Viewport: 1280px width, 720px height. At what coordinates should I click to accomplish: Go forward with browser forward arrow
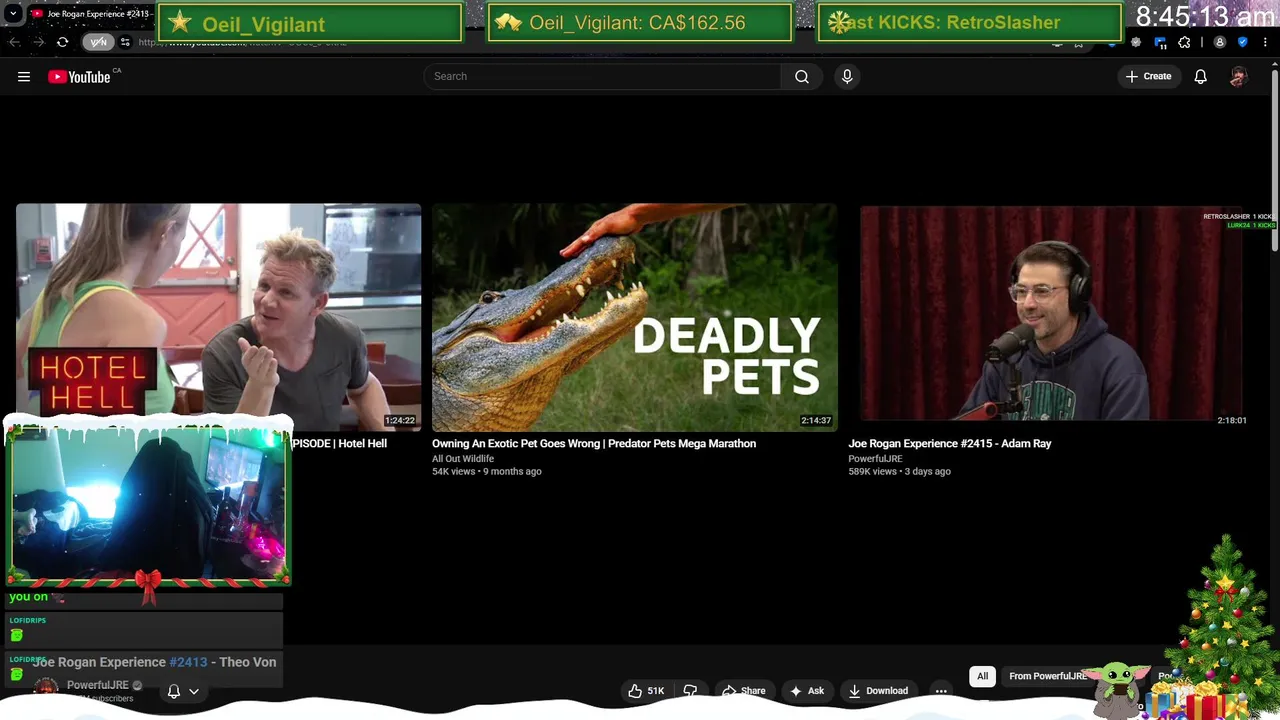tap(38, 42)
